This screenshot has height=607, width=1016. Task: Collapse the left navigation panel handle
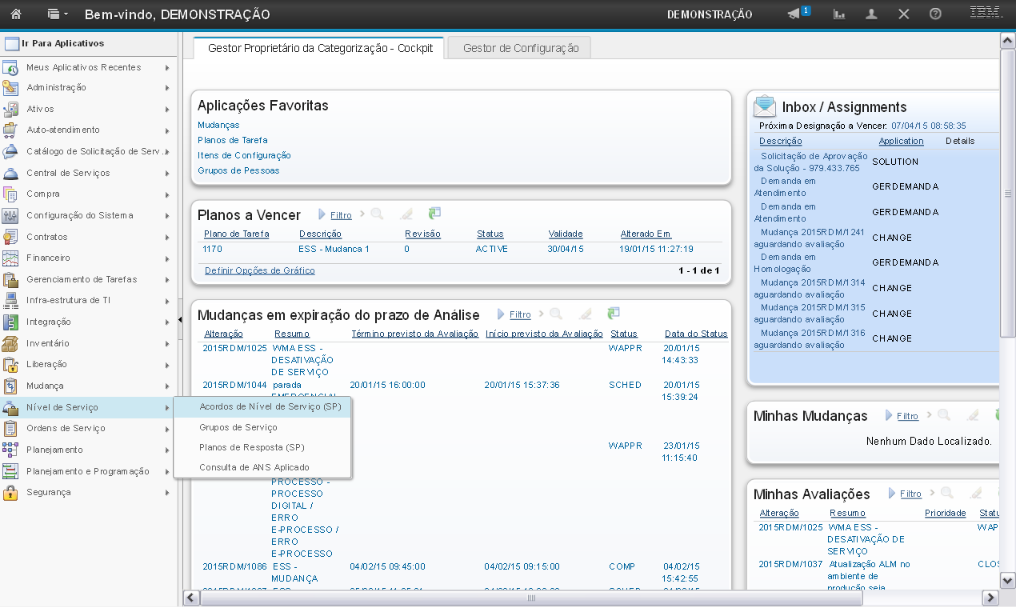point(180,319)
